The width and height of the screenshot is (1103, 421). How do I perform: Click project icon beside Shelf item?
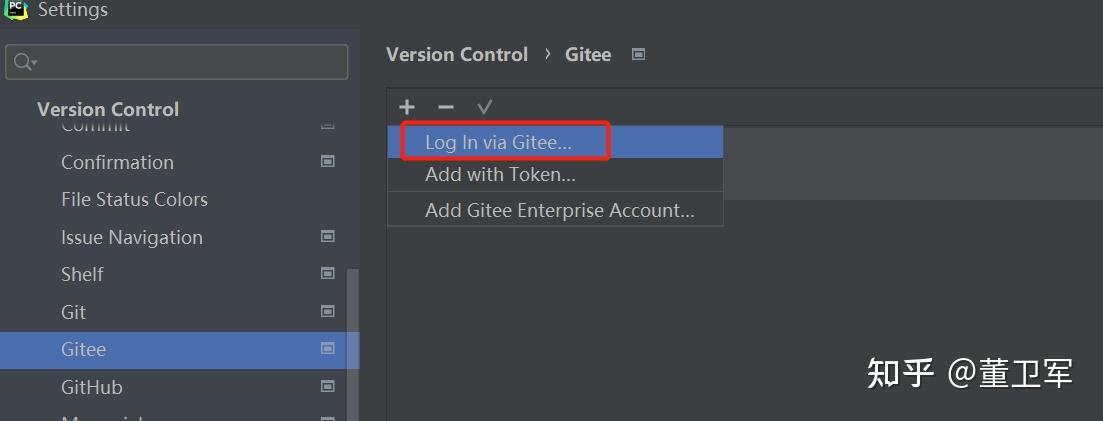tap(327, 273)
